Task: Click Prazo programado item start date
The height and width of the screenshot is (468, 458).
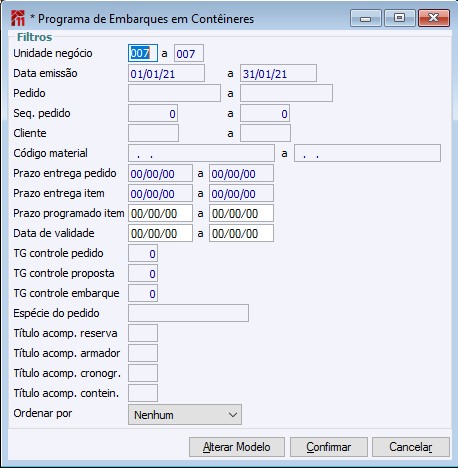Action: coord(160,213)
